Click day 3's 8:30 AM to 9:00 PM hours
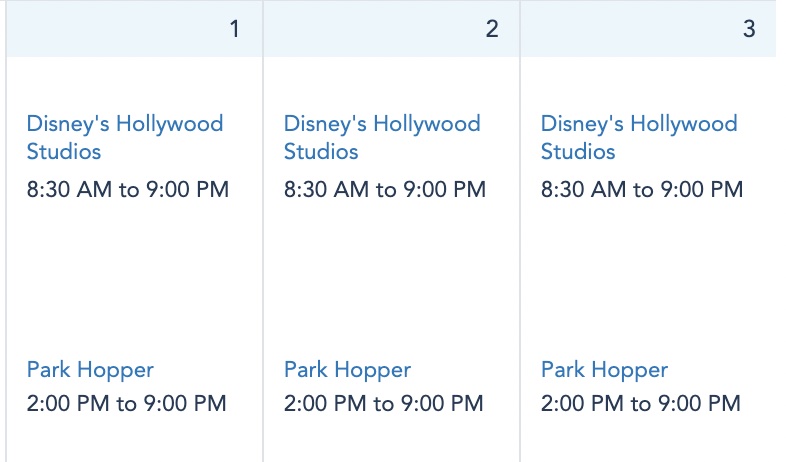The image size is (786, 462). 641,189
